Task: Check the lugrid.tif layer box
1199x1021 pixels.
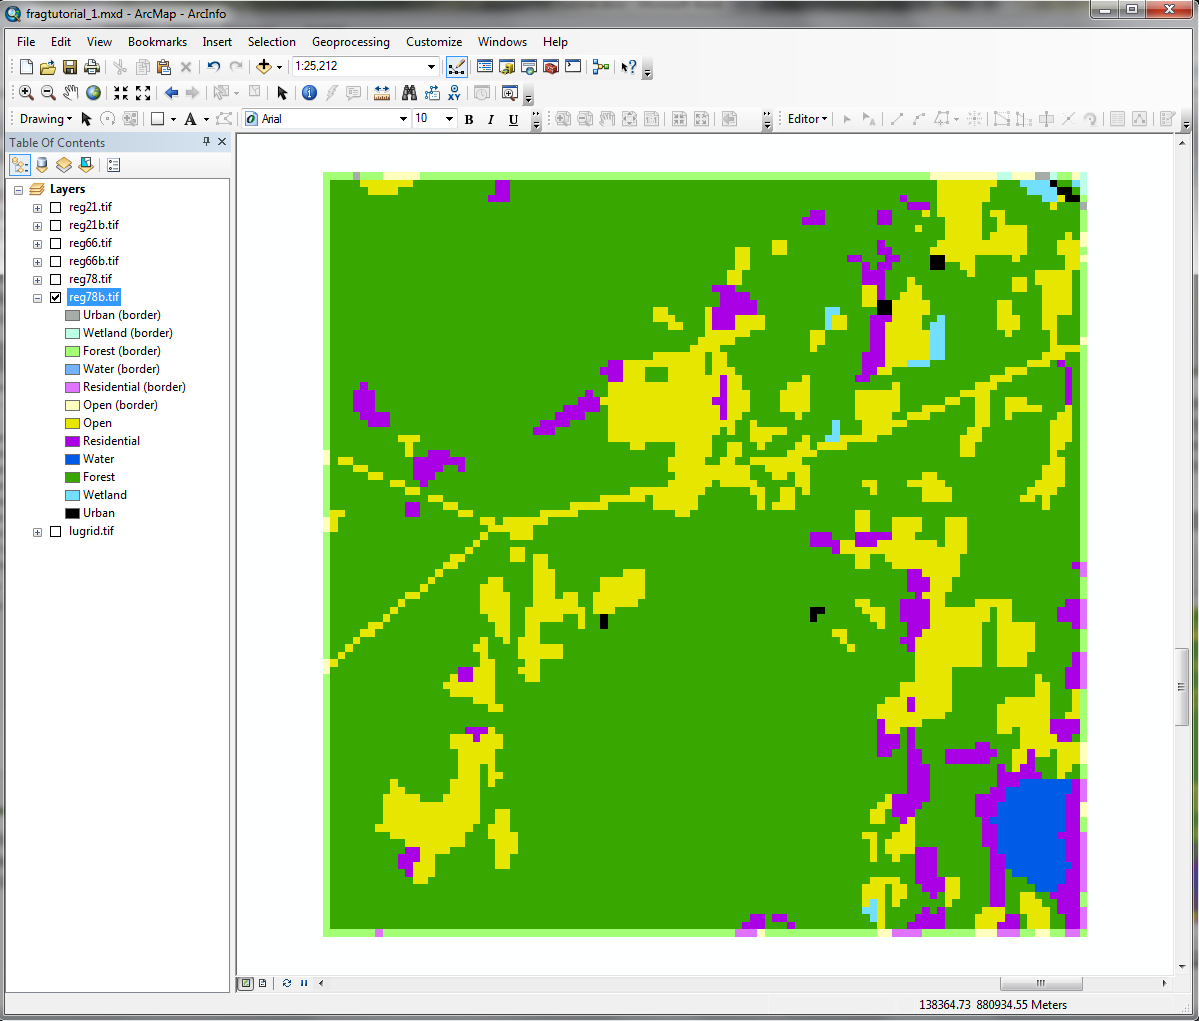Action: [x=56, y=532]
